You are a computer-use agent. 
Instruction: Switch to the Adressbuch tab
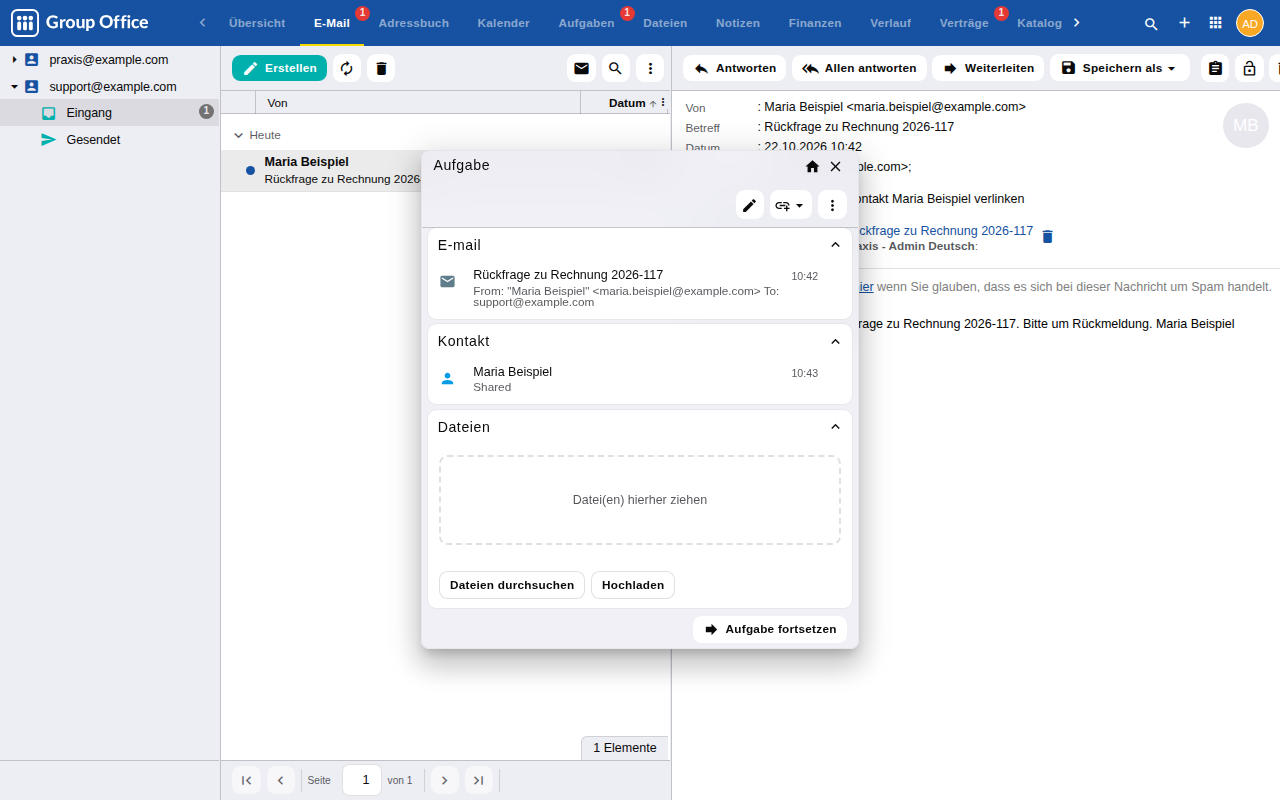[414, 23]
